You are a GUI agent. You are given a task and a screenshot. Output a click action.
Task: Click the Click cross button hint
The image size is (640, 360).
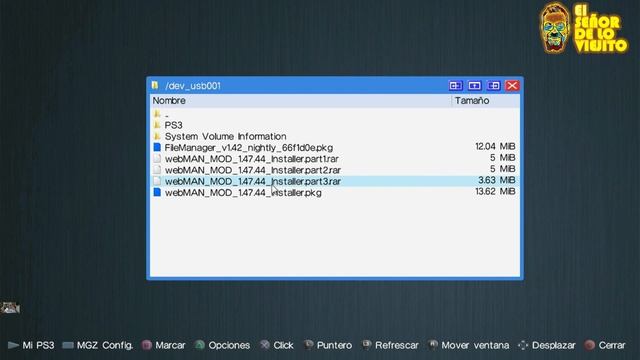click(x=277, y=345)
